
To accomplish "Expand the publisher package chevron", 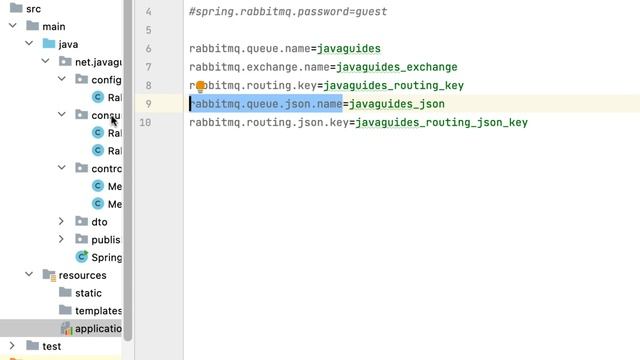I will [x=61, y=239].
